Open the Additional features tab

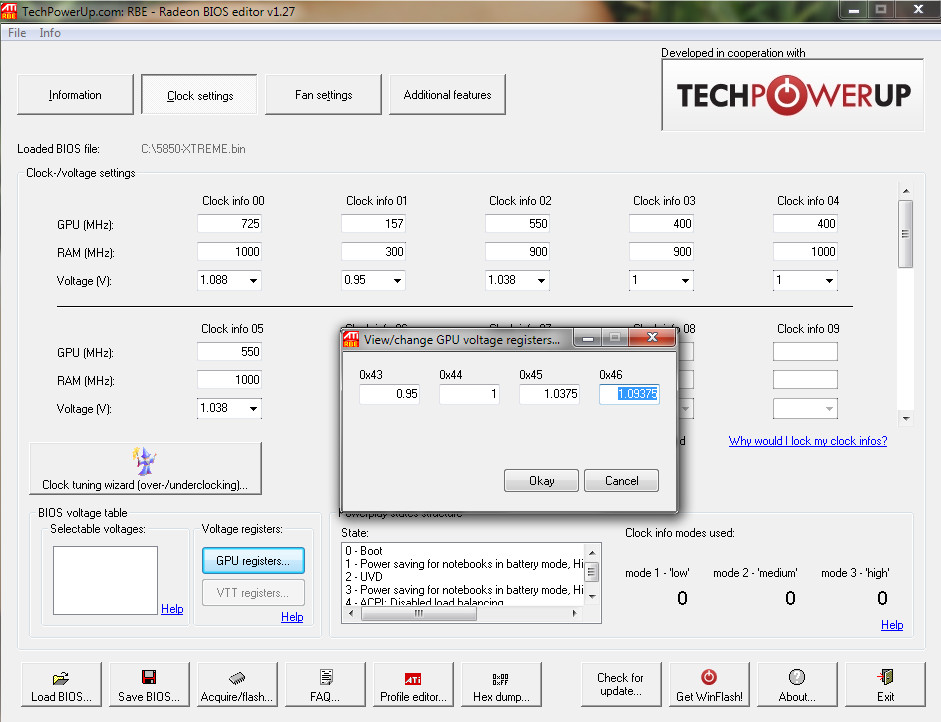coord(448,95)
